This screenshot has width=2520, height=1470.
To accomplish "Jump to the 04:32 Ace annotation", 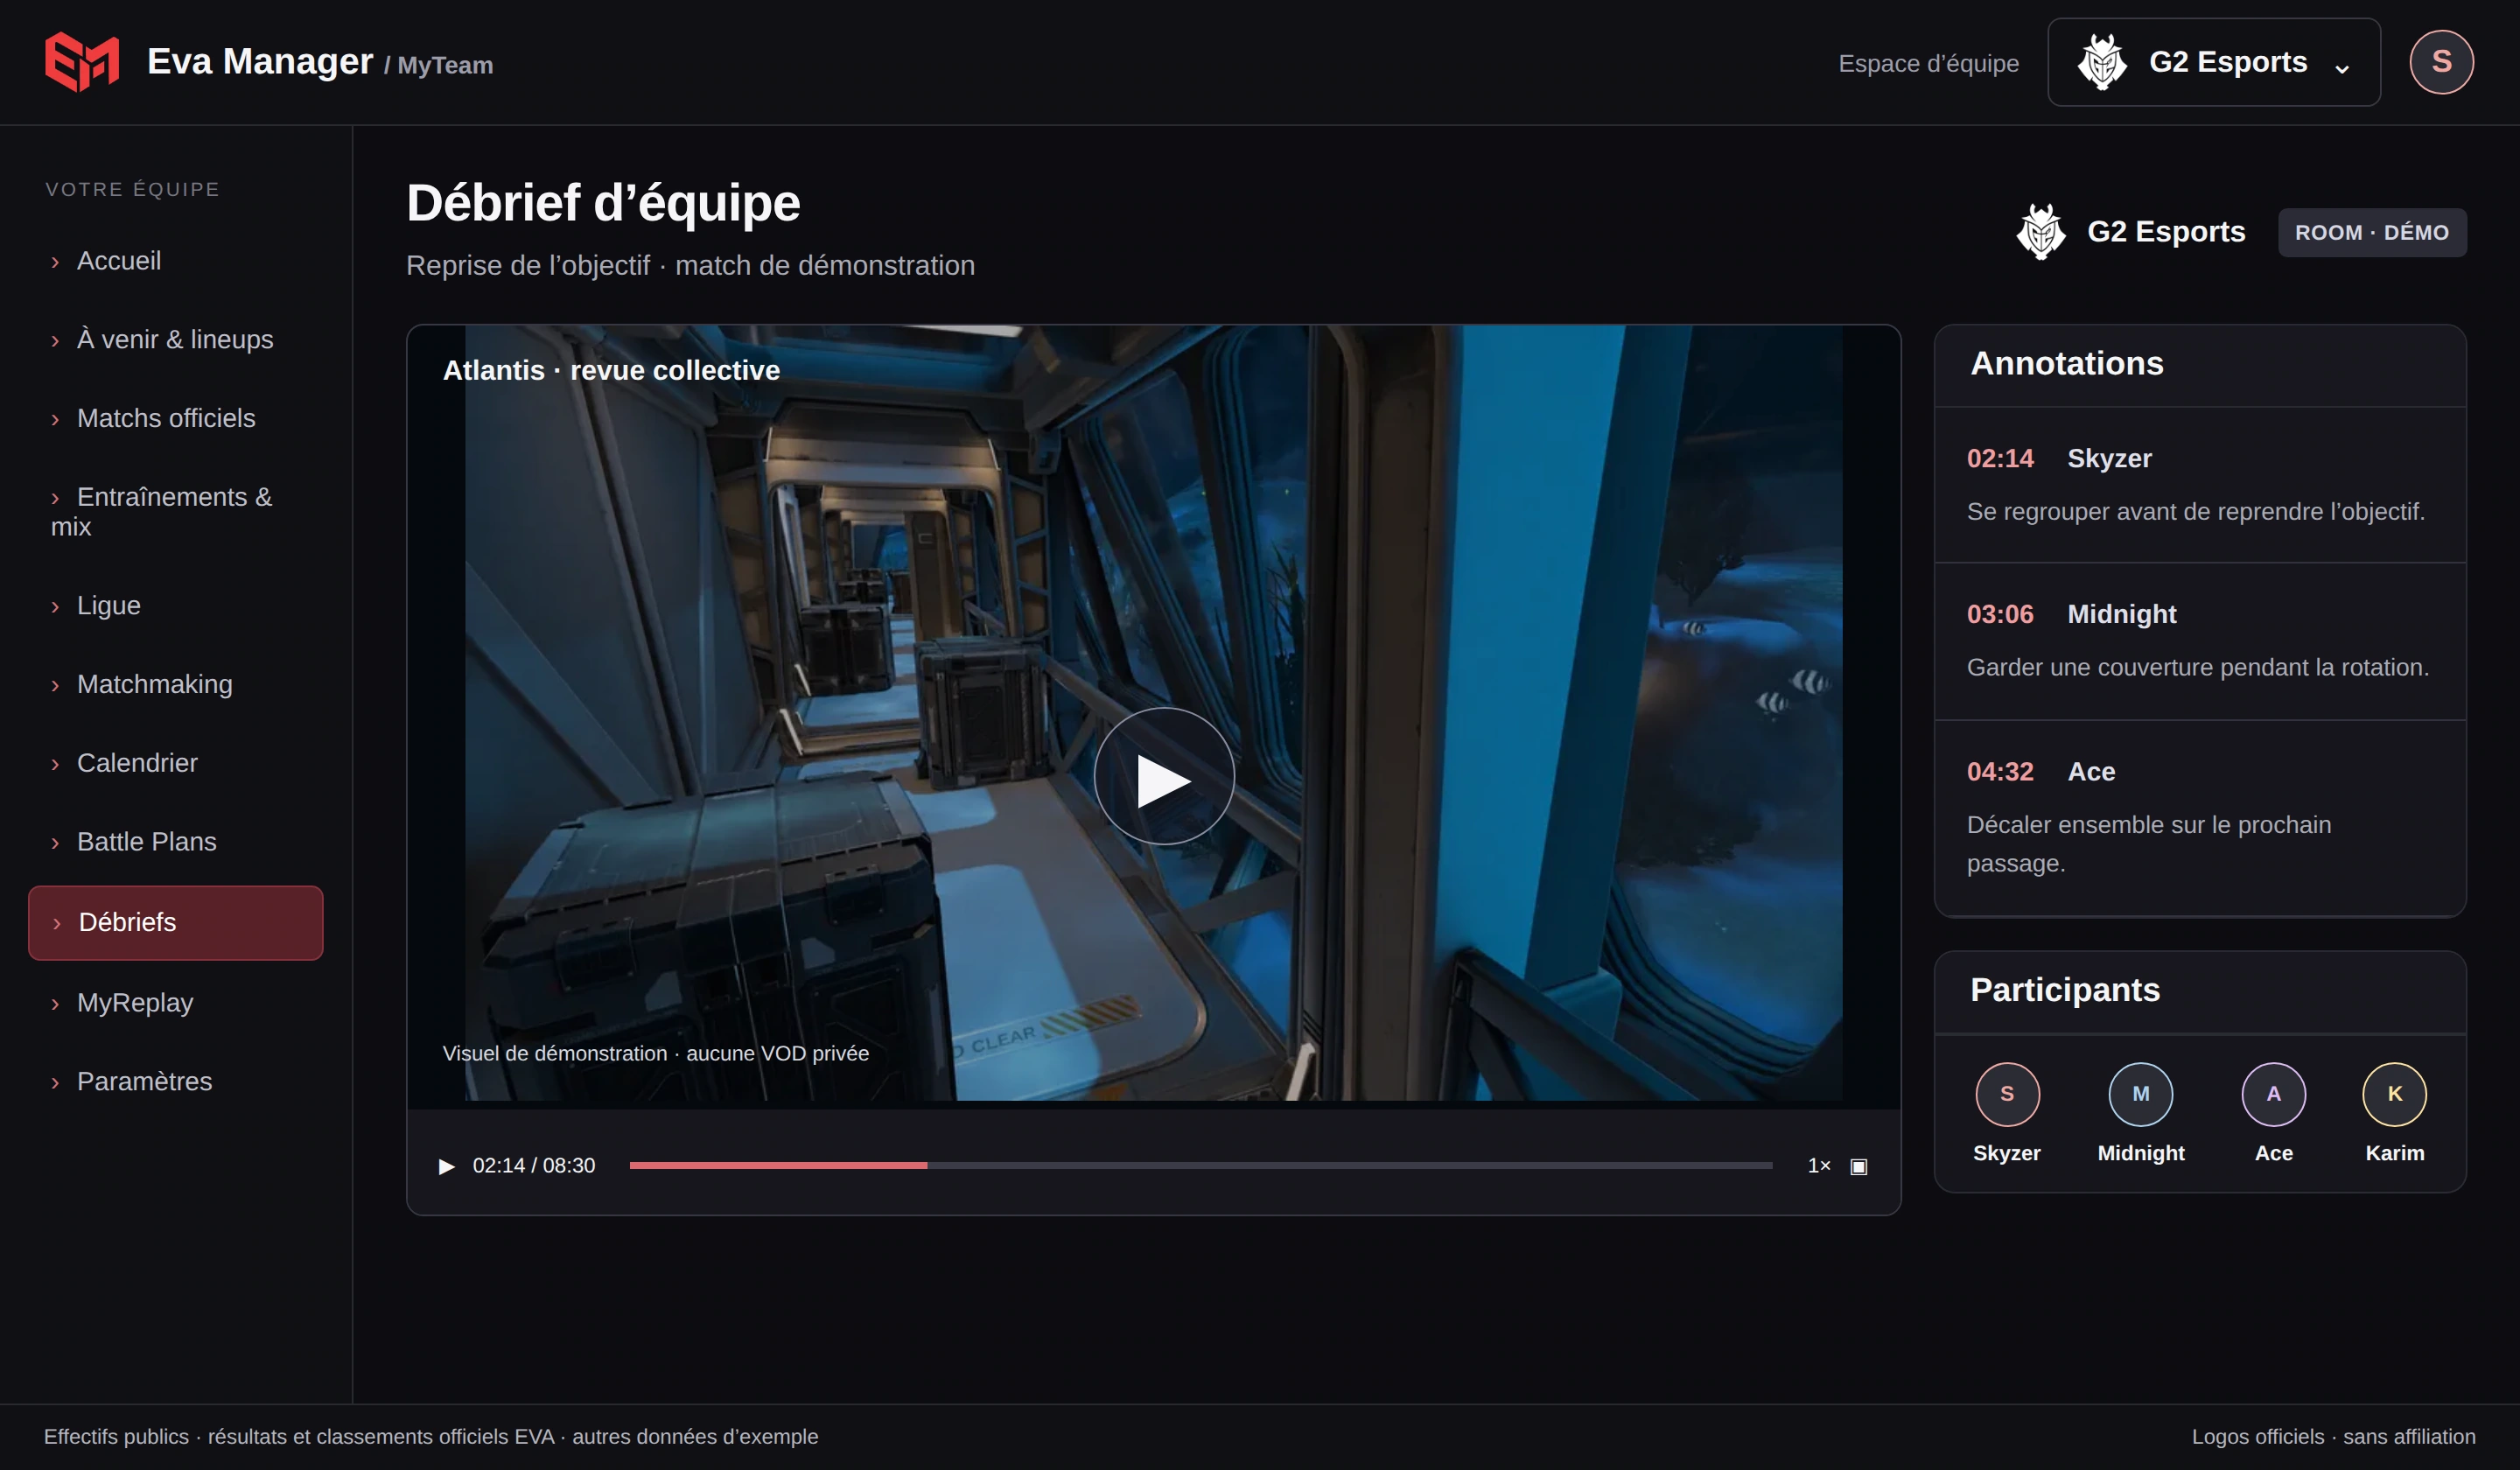I will point(2199,817).
